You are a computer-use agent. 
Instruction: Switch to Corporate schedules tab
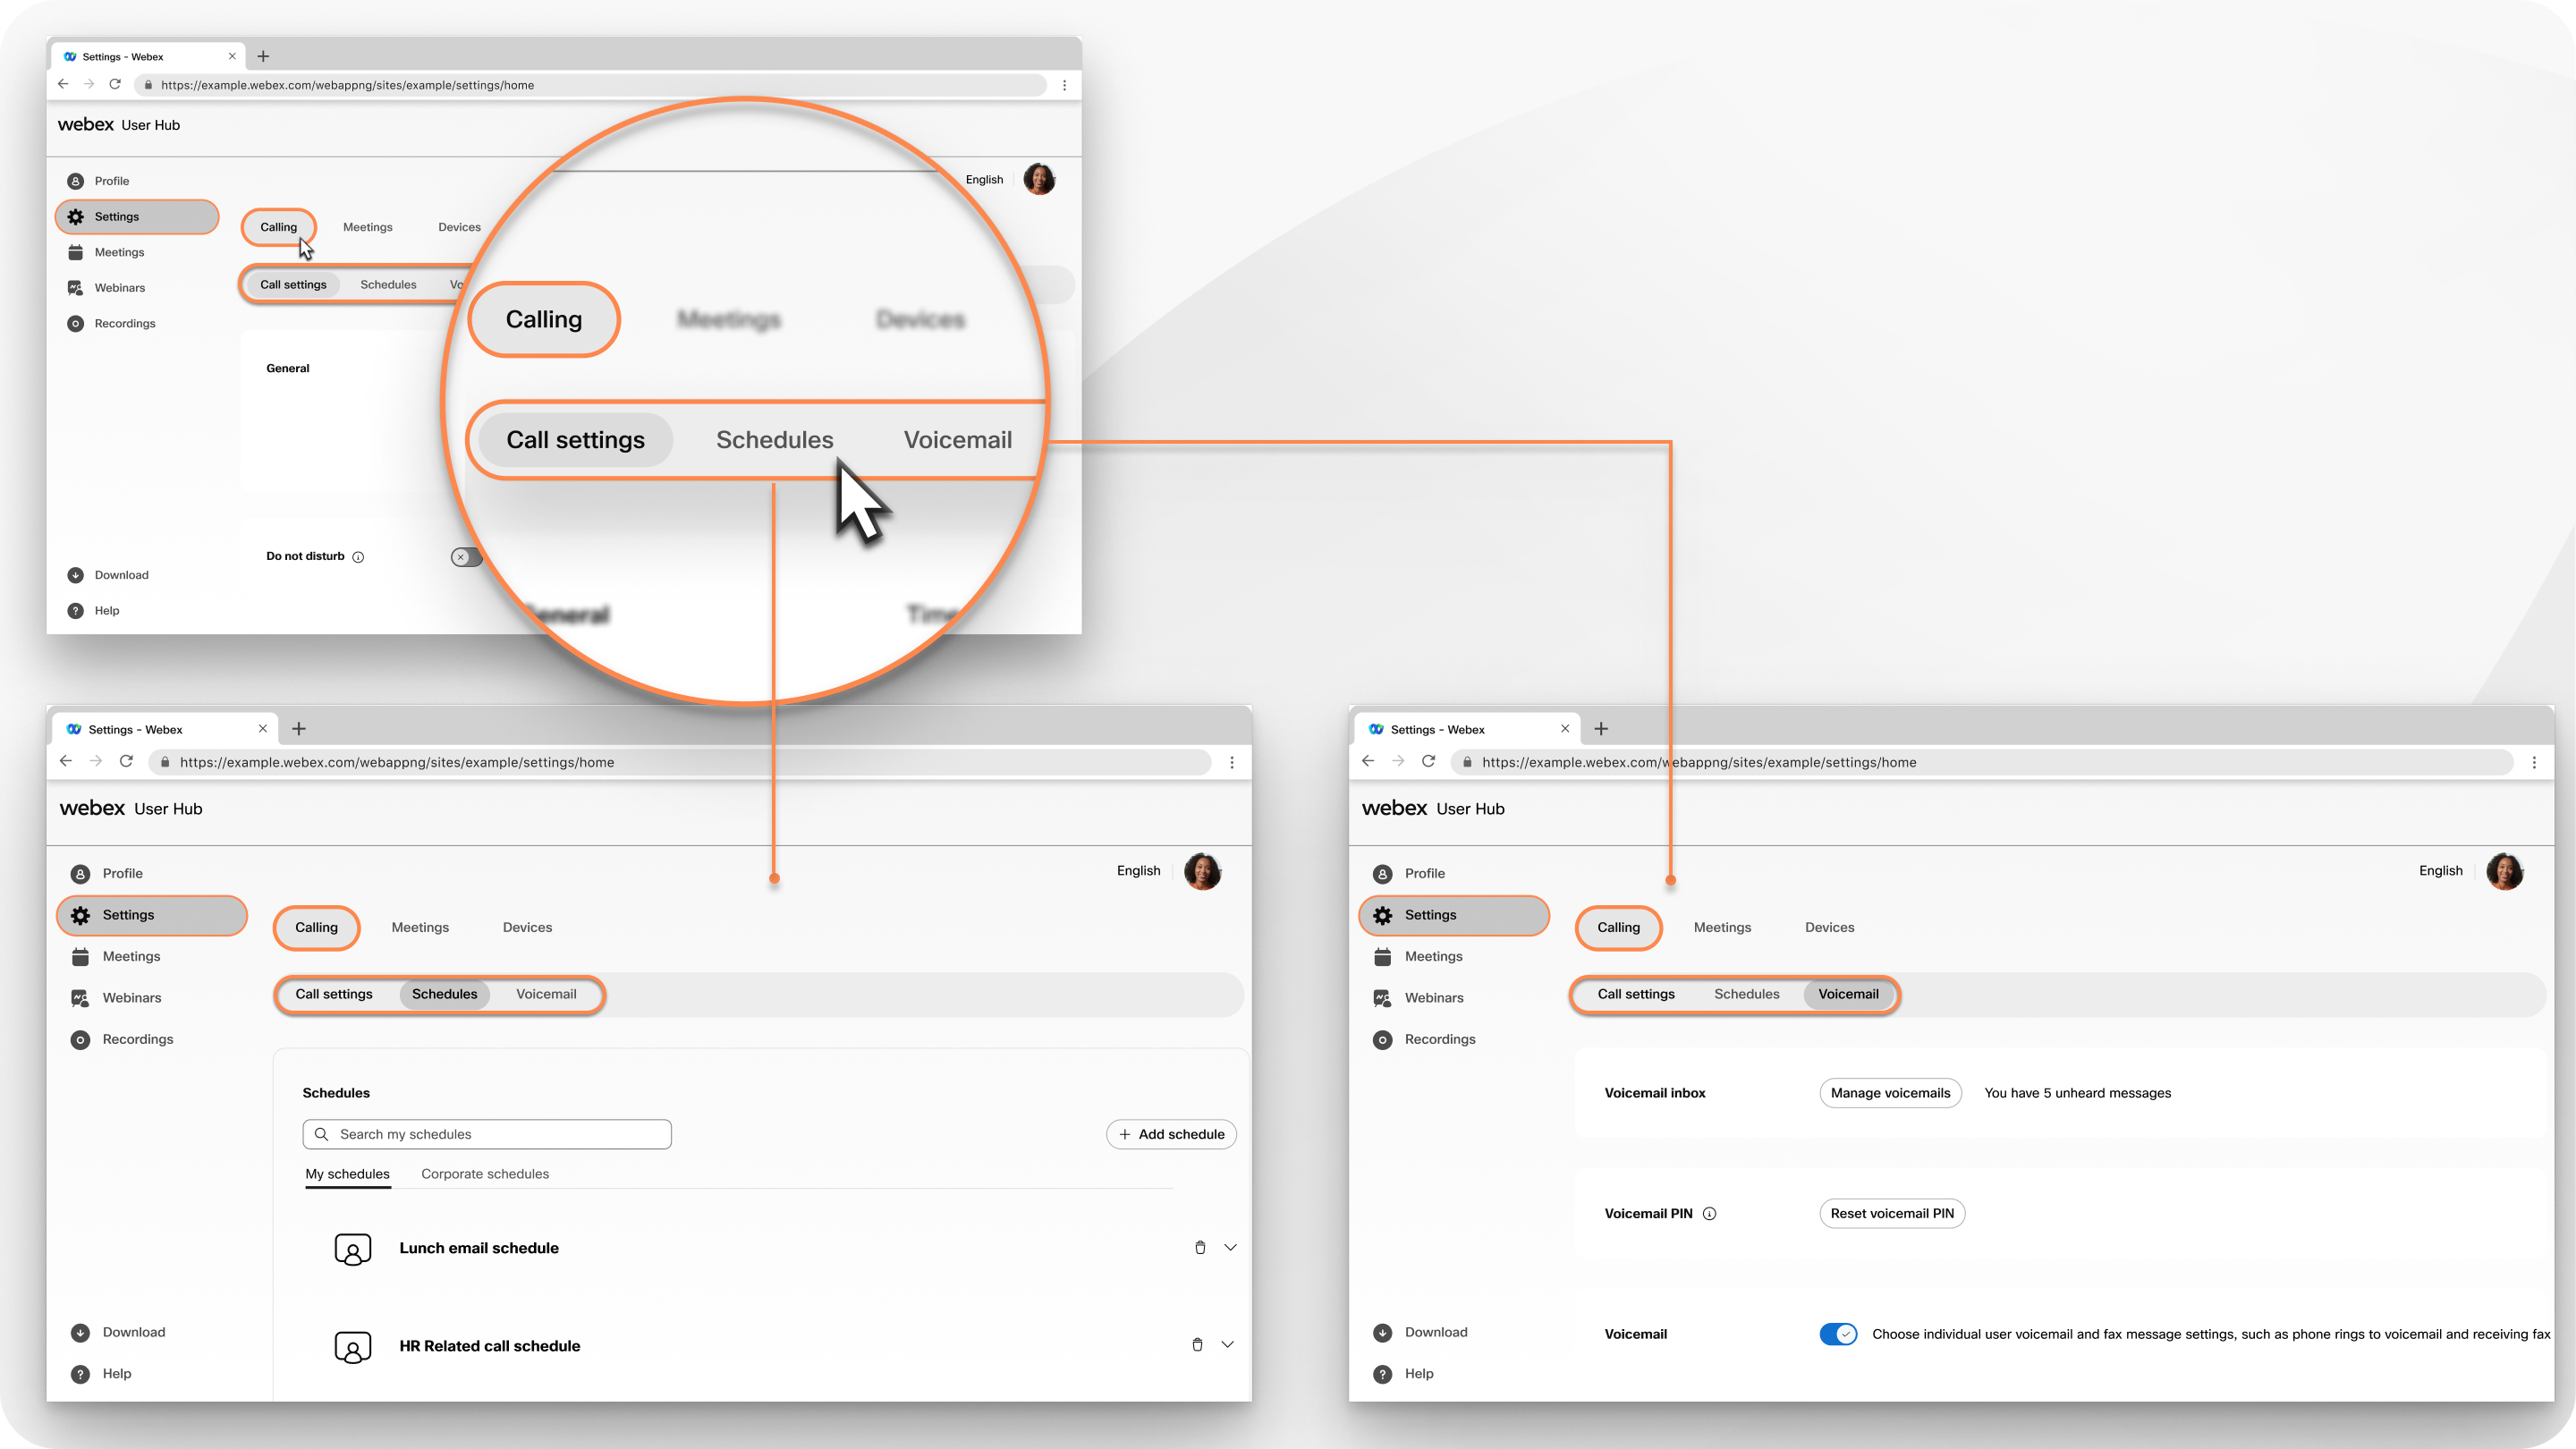tap(485, 1173)
